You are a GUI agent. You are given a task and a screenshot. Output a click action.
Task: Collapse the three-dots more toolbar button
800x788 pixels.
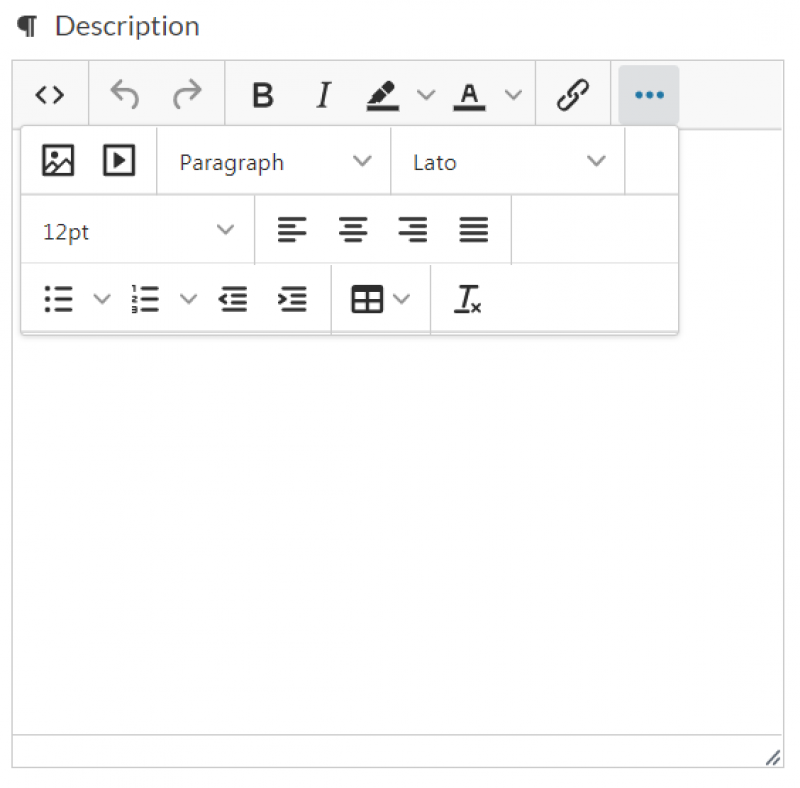[649, 95]
